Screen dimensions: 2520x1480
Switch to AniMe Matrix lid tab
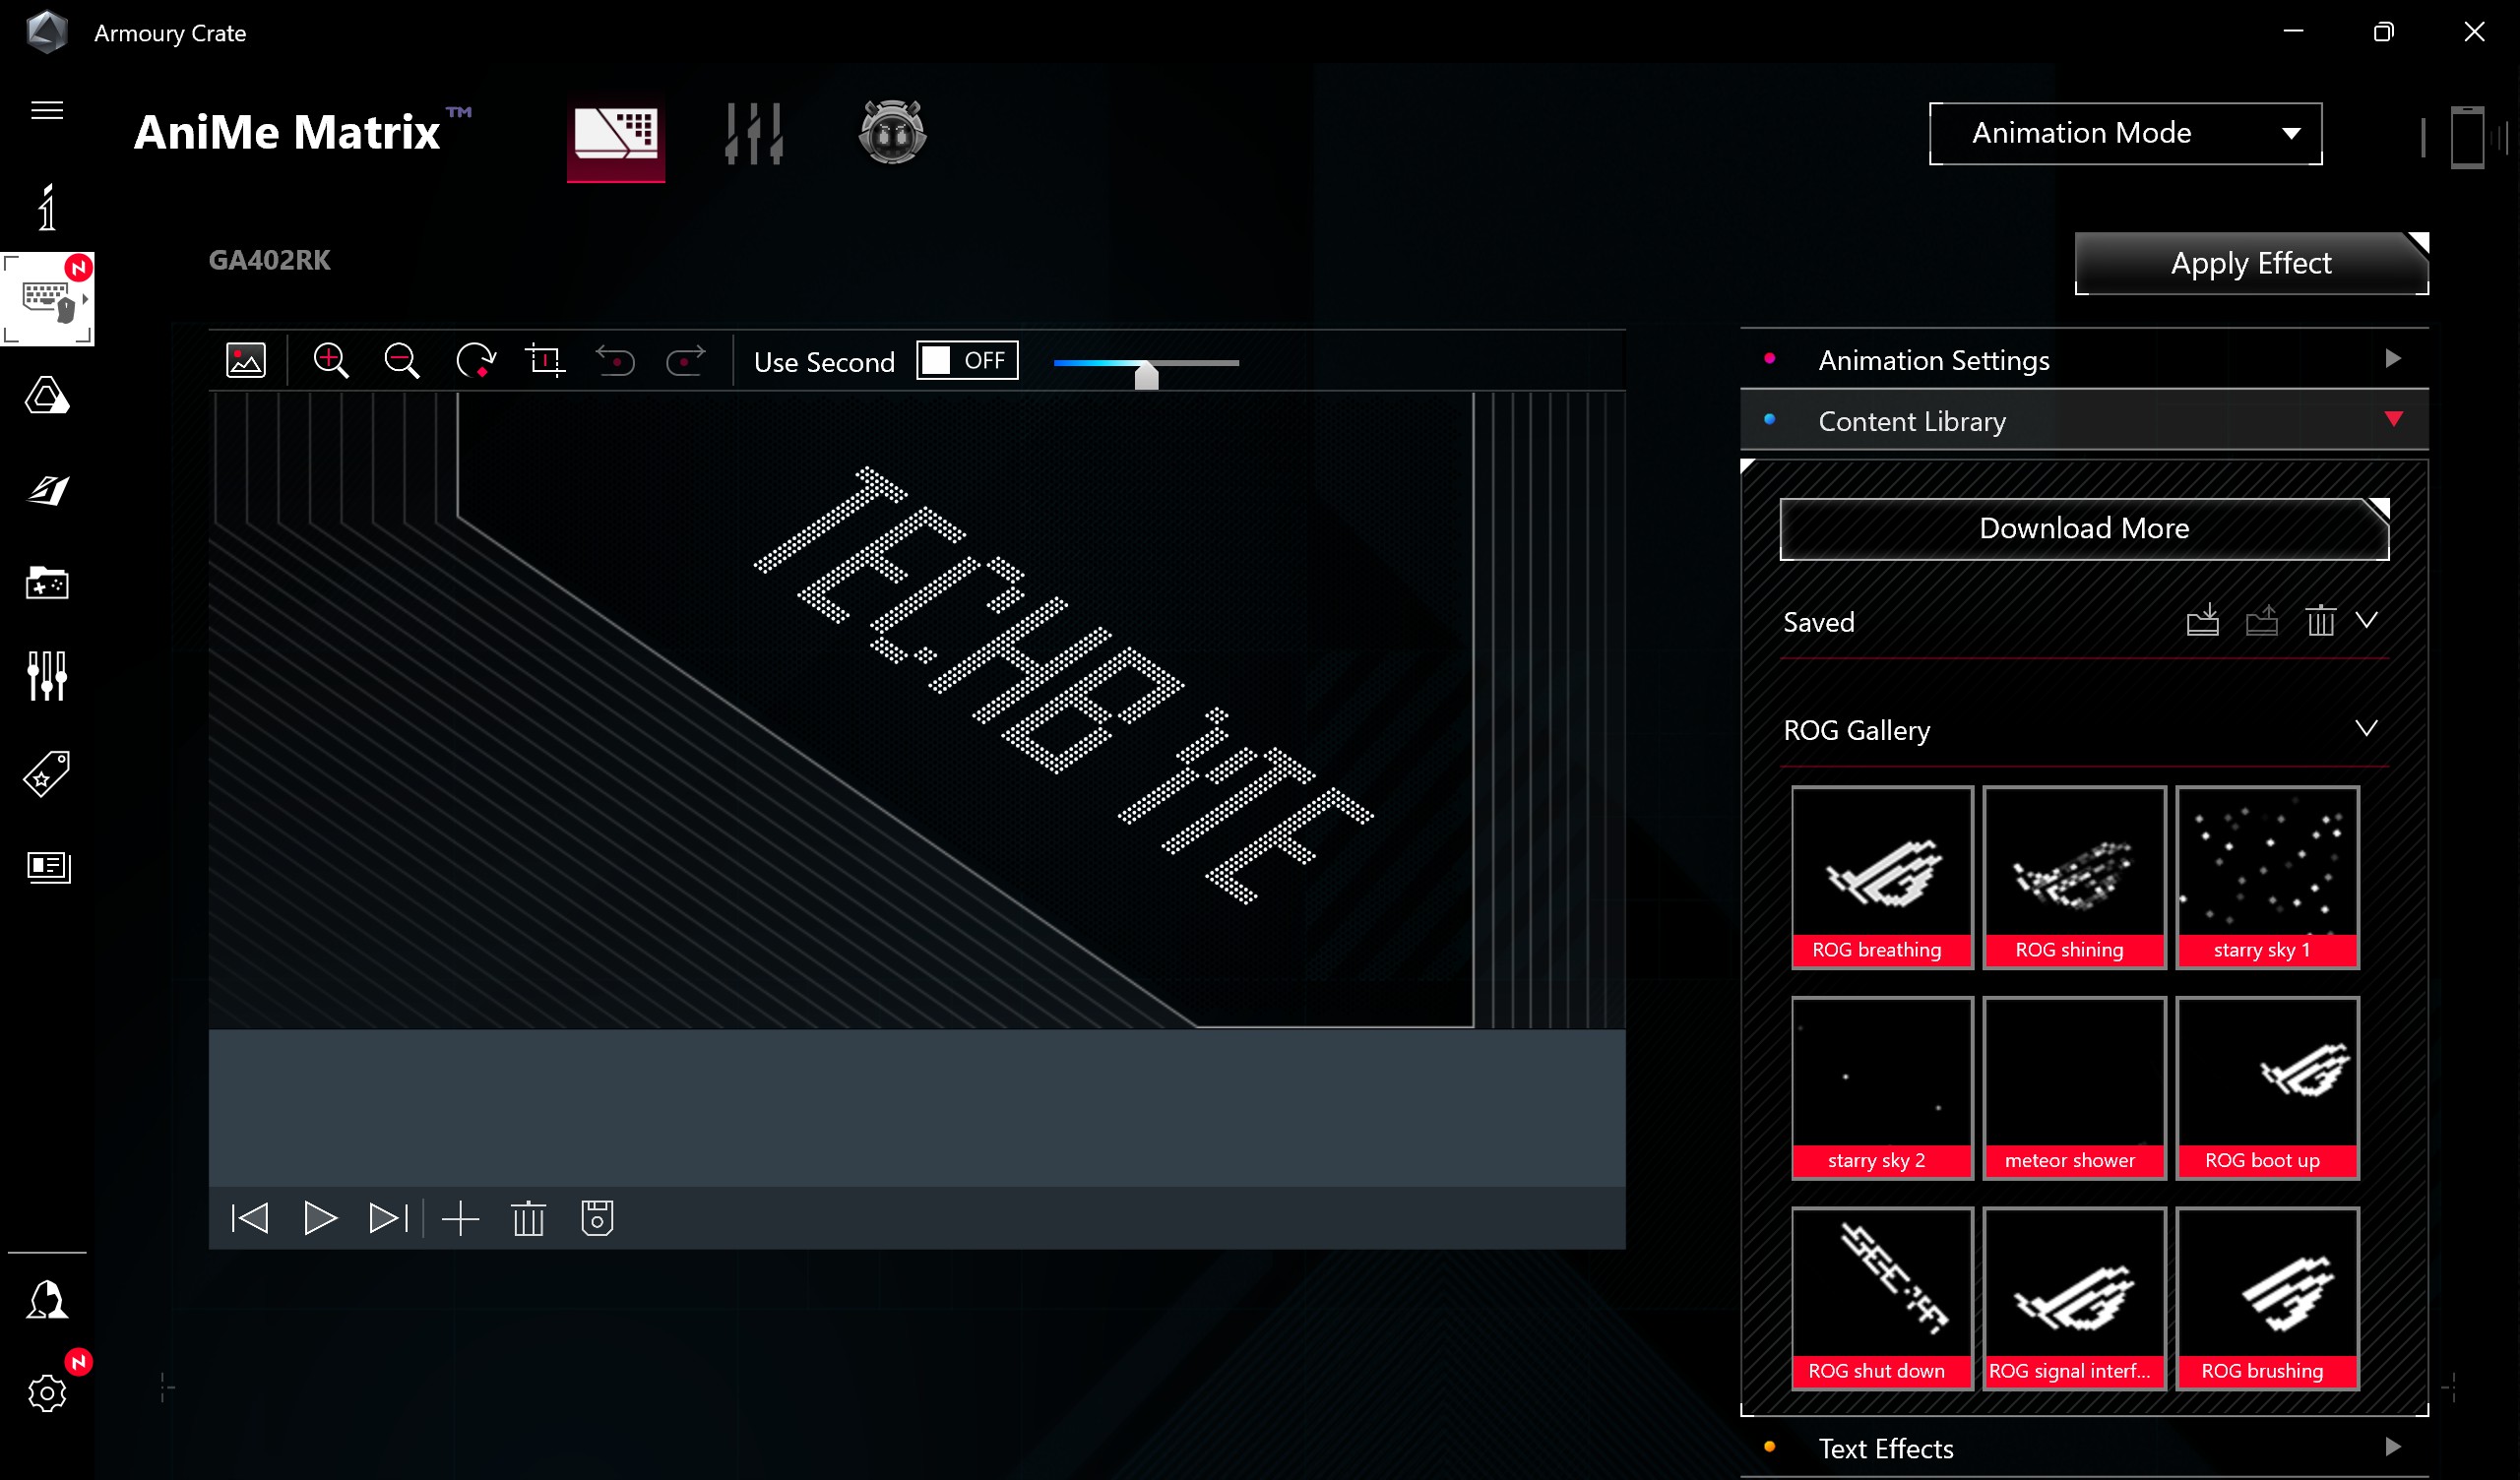pos(616,133)
